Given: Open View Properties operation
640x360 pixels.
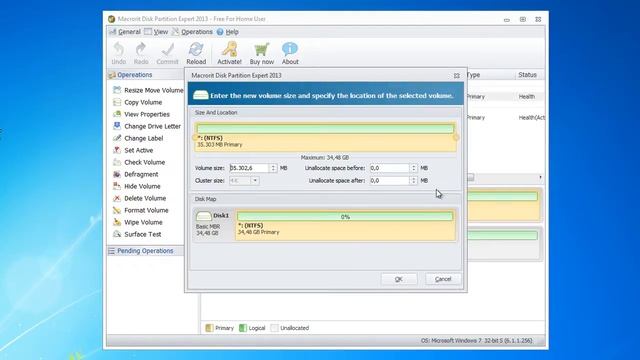Looking at the screenshot, I should point(141,114).
